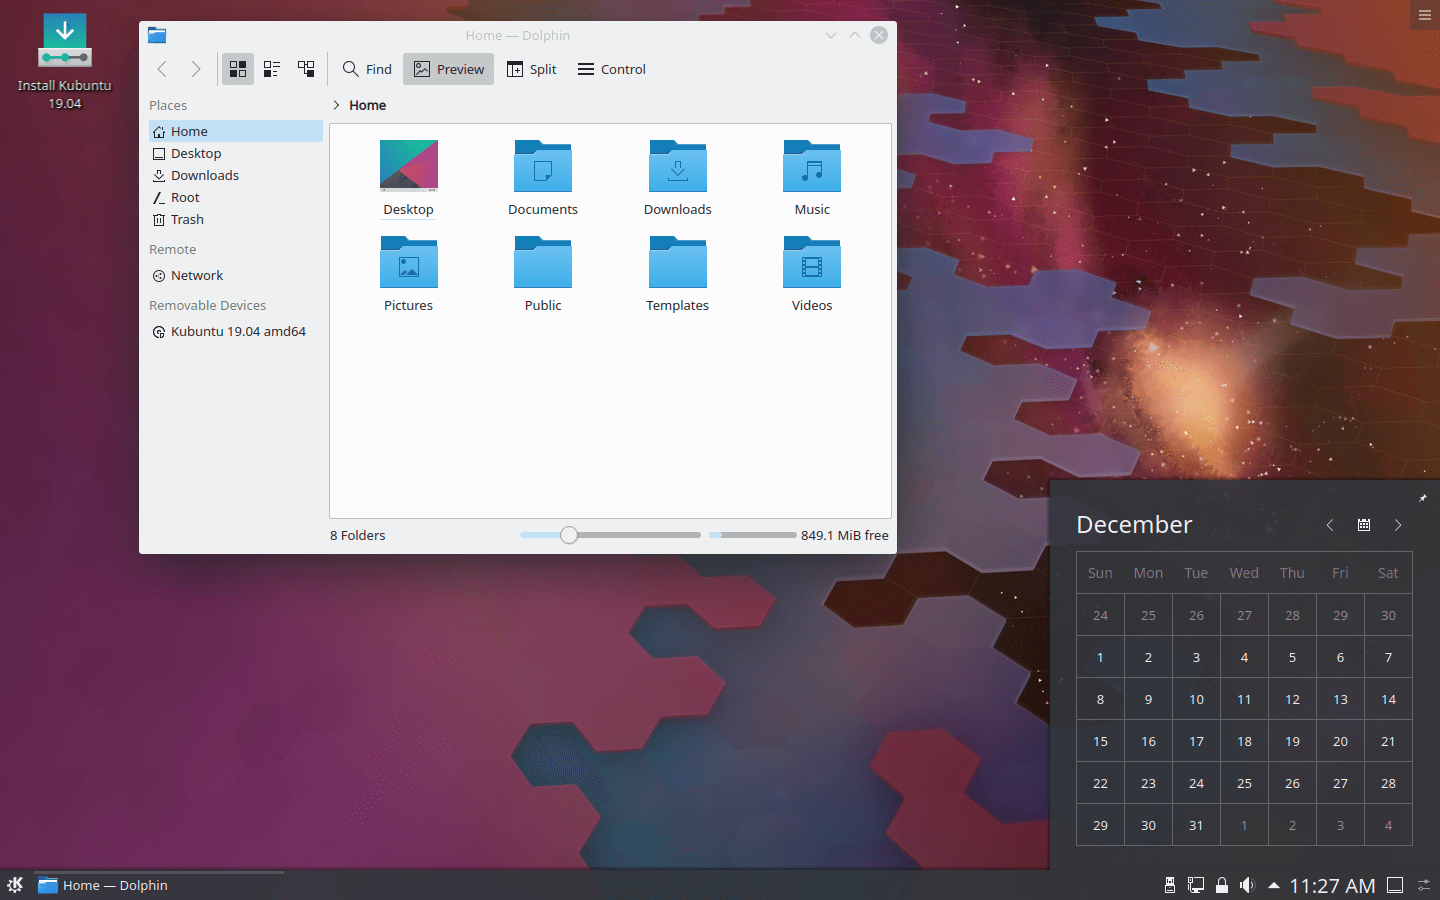This screenshot has width=1440, height=900.
Task: Open the Pictures folder
Action: [x=408, y=262]
